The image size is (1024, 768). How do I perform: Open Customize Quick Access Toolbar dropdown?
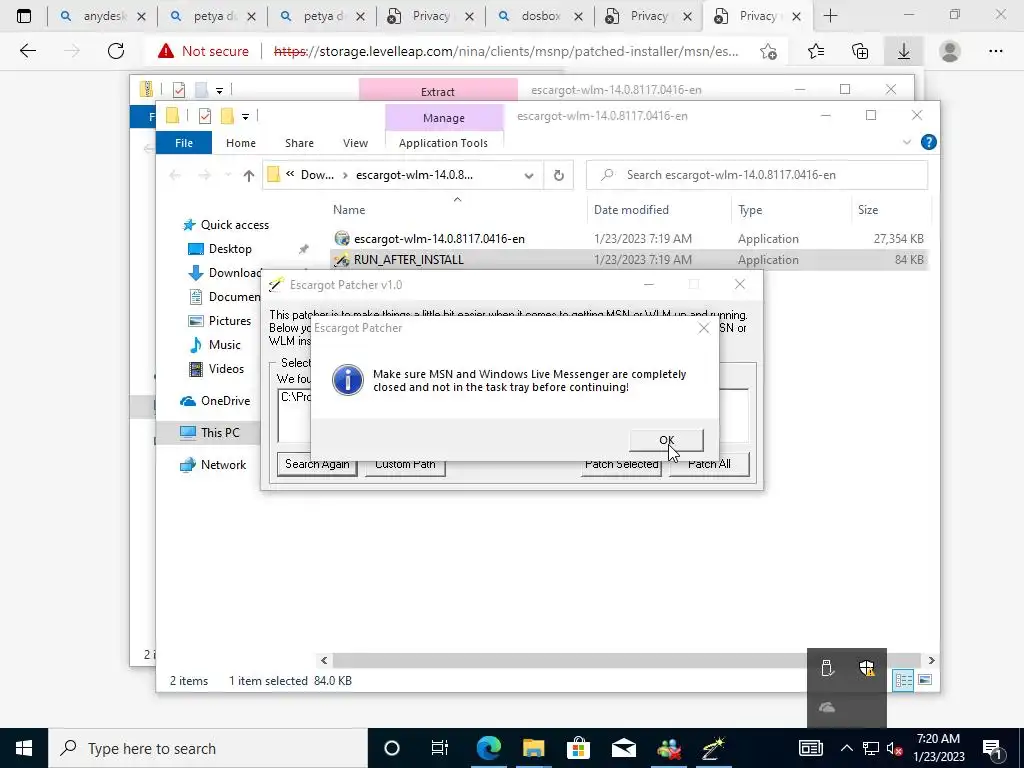pos(245,117)
